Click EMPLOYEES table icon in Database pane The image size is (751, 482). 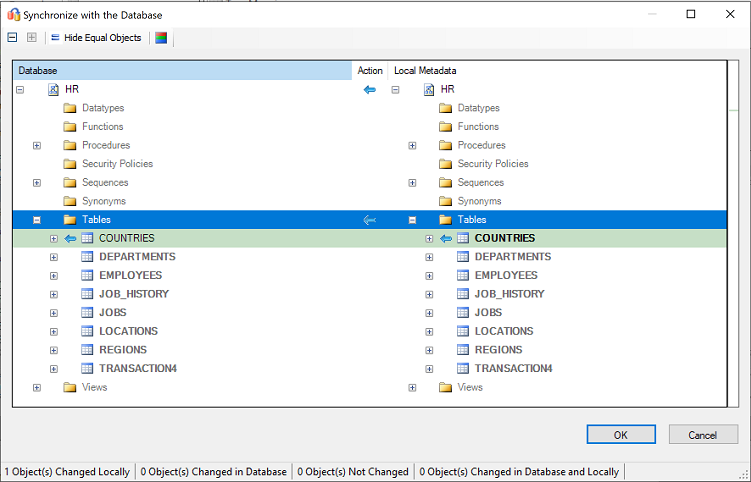87,275
